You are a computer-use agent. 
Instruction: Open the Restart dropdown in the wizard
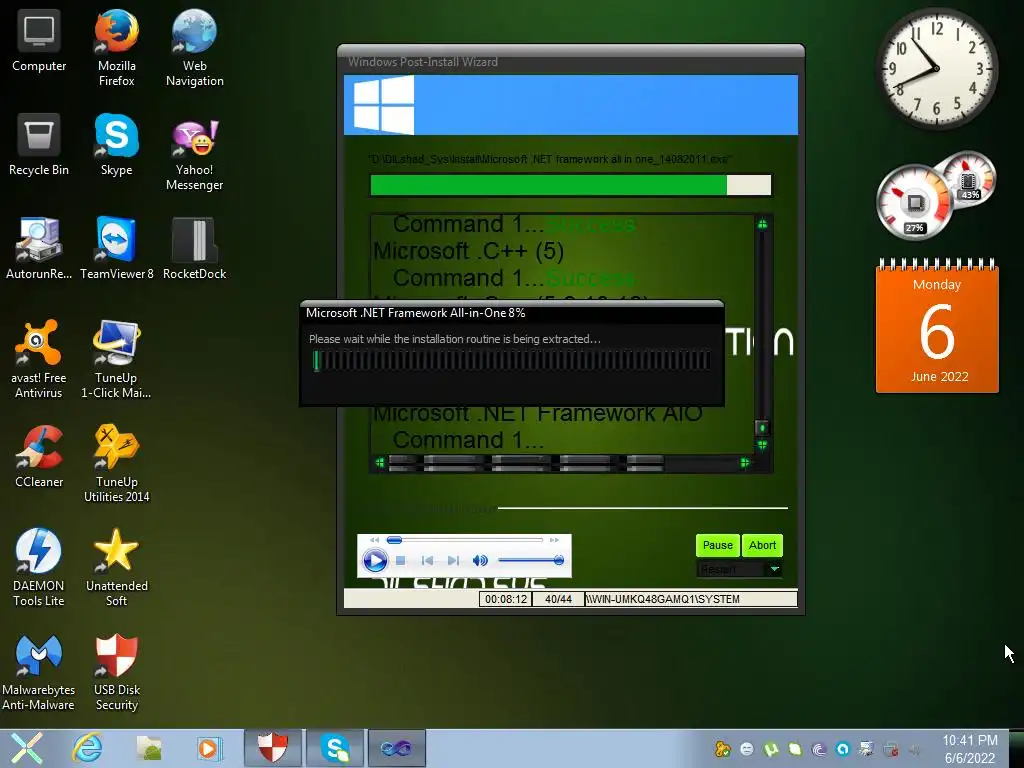pos(739,569)
